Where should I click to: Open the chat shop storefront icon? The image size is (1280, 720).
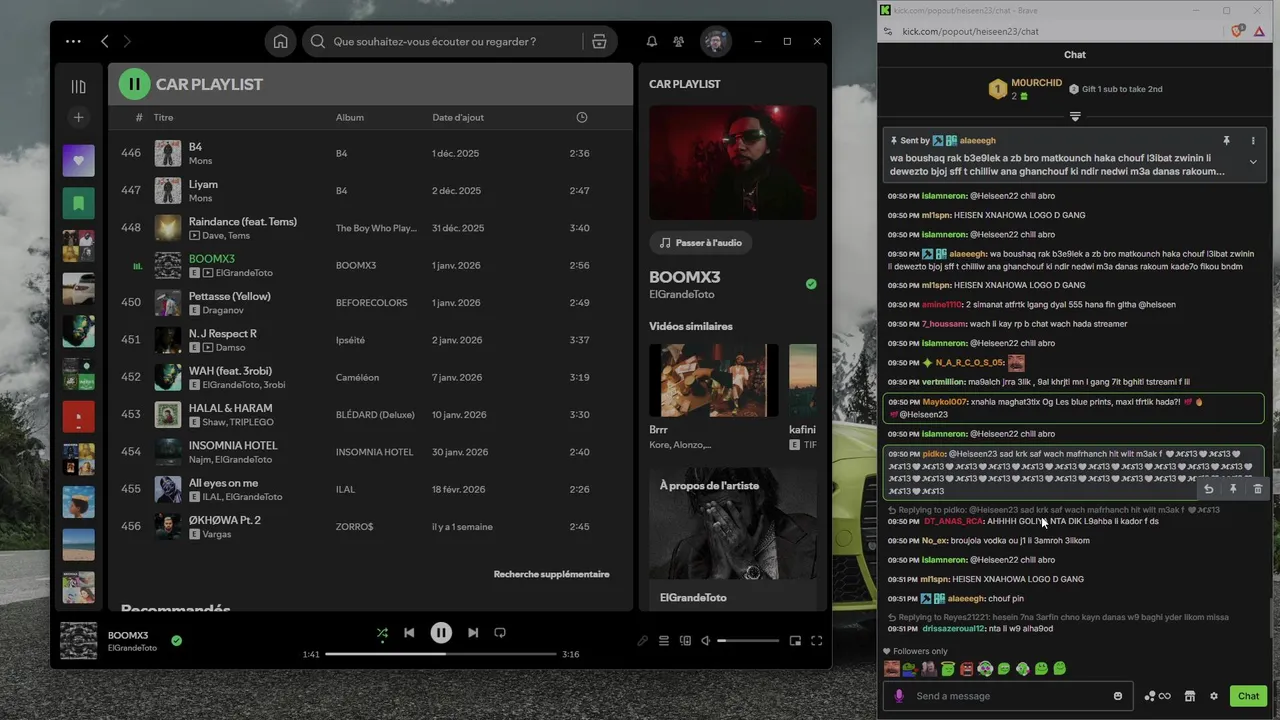(1190, 696)
